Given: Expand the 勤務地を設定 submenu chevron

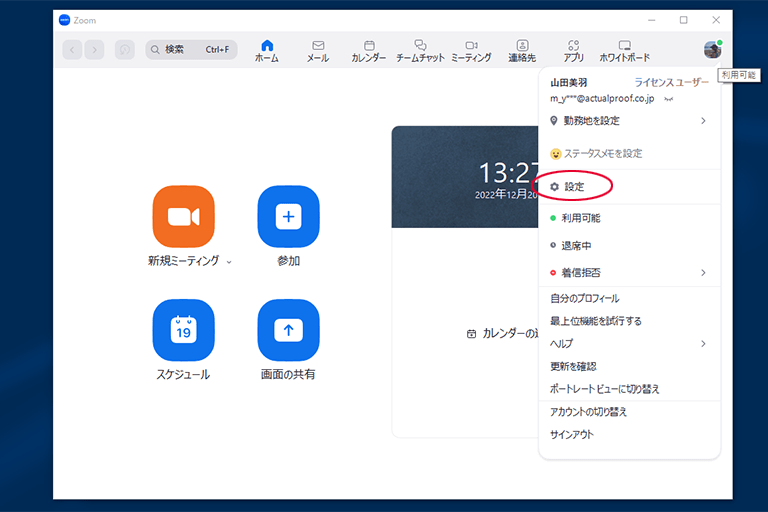Looking at the screenshot, I should pos(703,121).
